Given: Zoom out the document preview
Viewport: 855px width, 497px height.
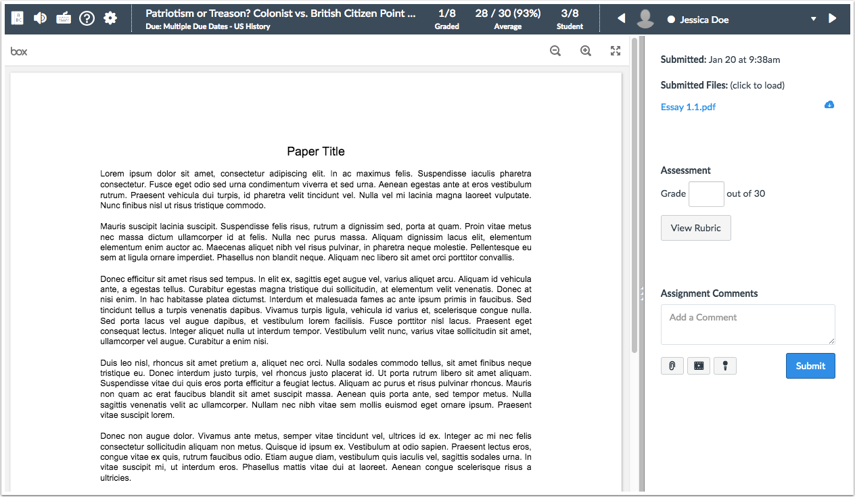Looking at the screenshot, I should pyautogui.click(x=555, y=51).
